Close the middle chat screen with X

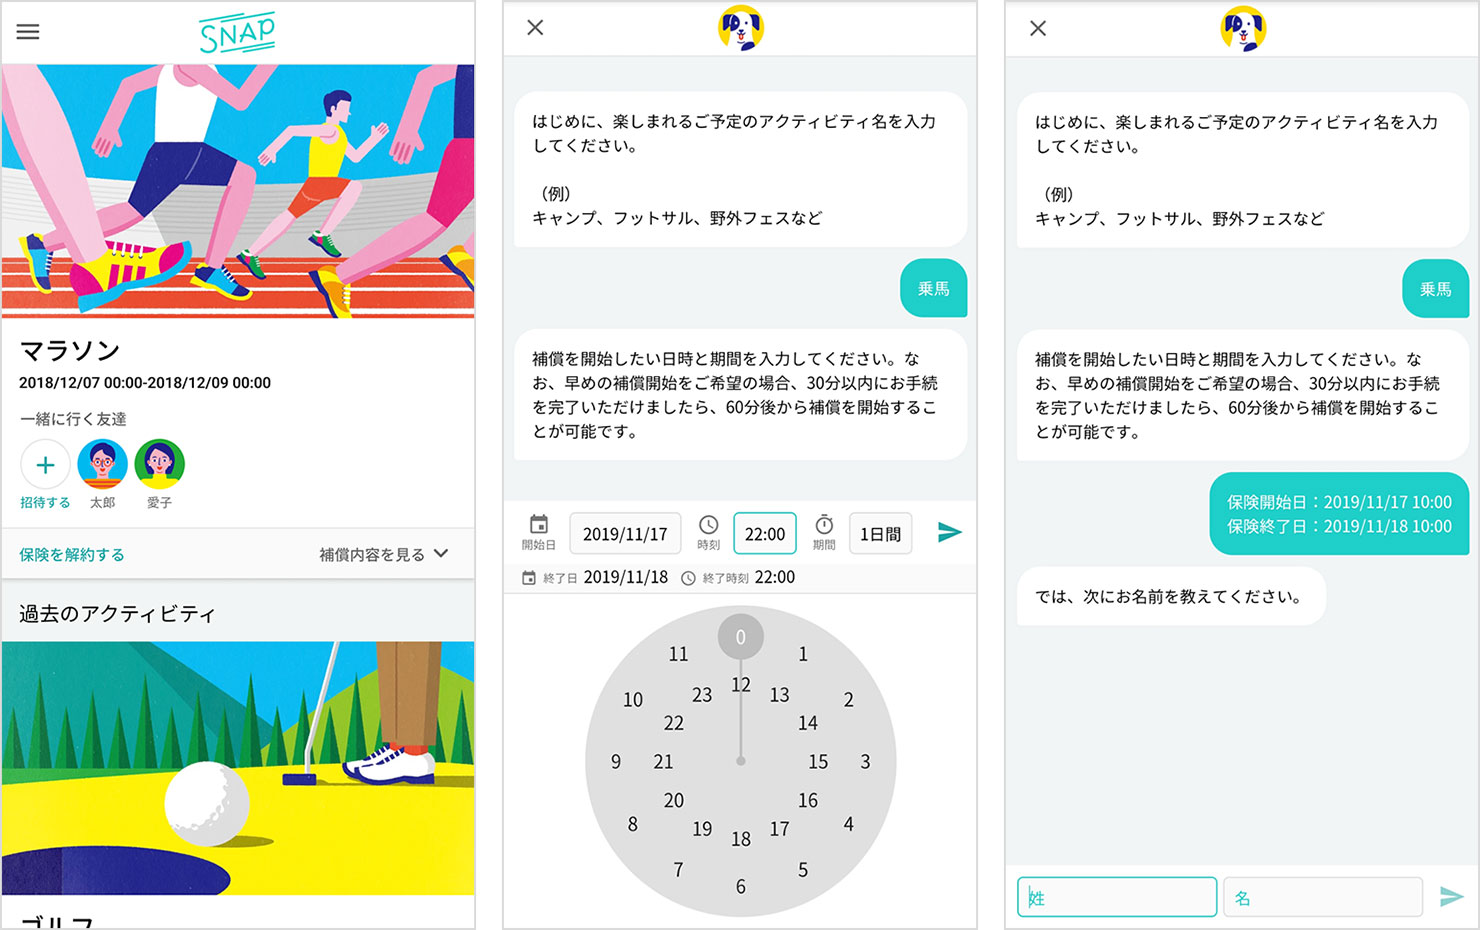(x=535, y=28)
